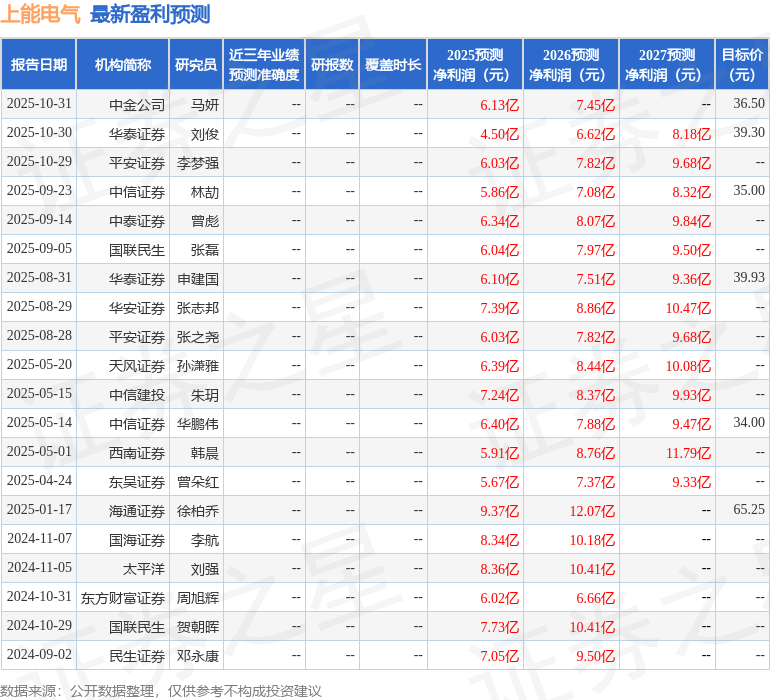Click analyst name 李梦强

(x=198, y=162)
